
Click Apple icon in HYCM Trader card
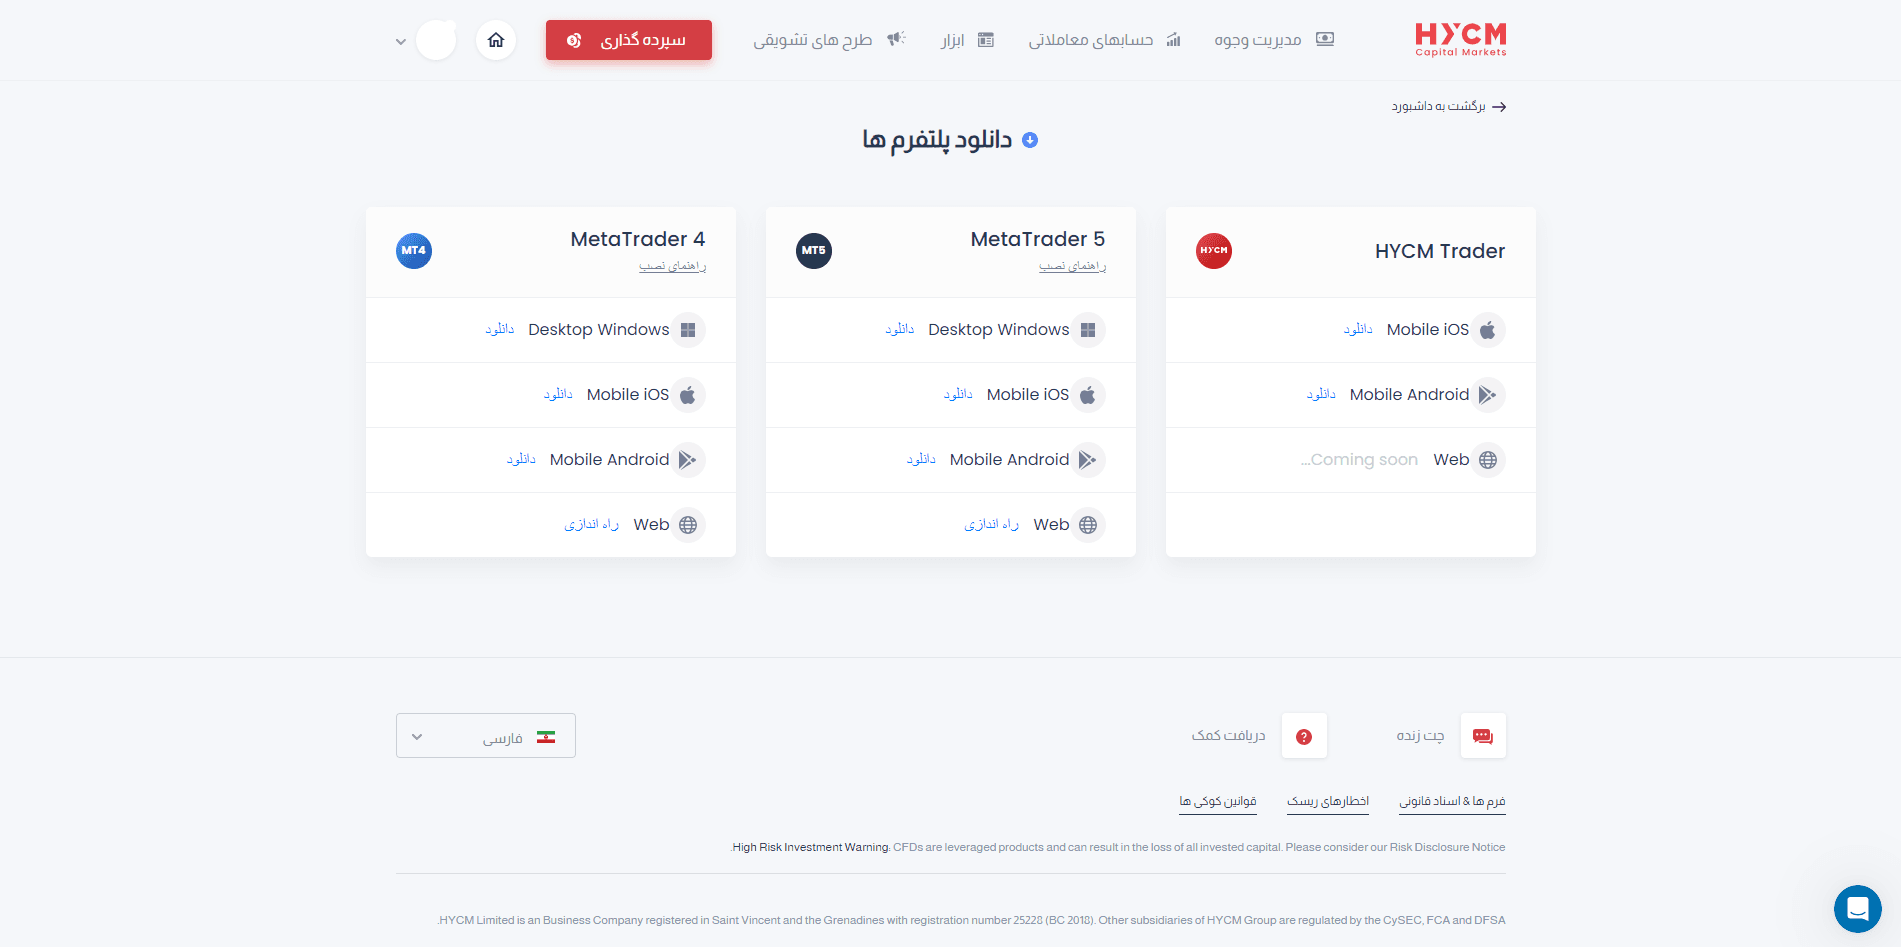click(x=1488, y=330)
